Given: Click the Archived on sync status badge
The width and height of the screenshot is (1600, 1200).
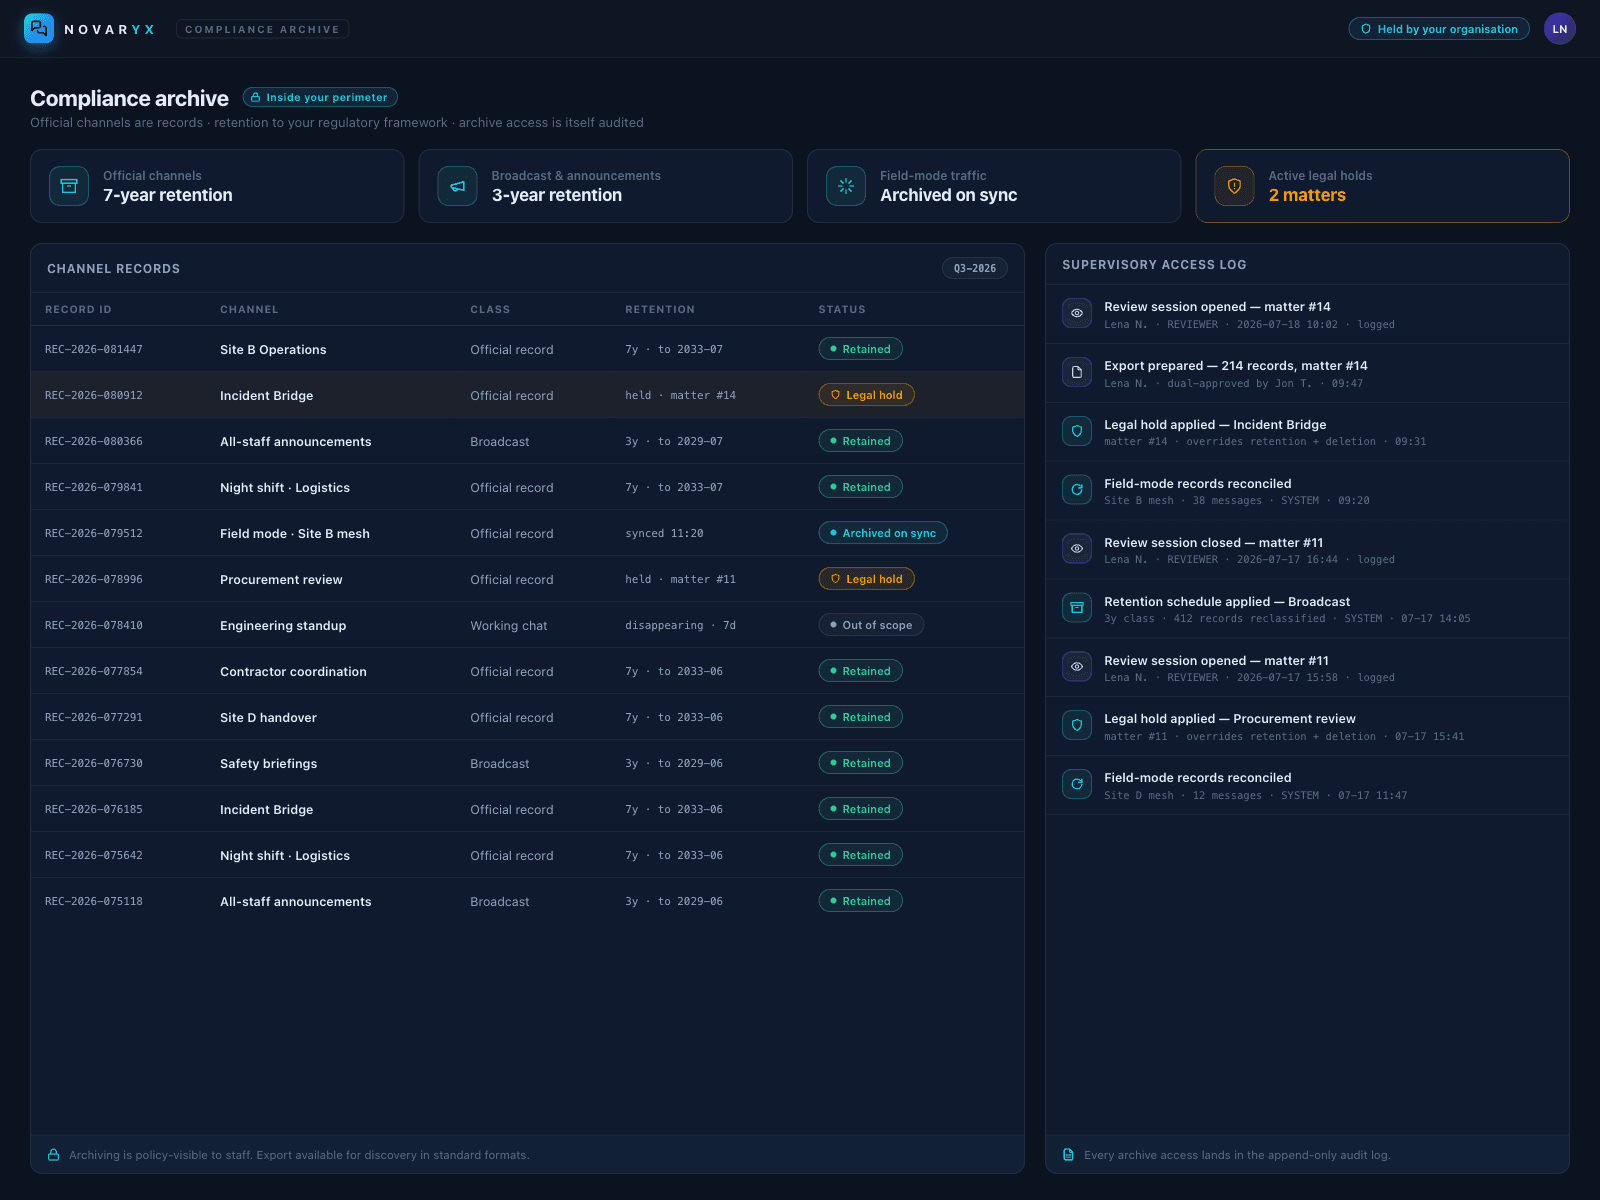Looking at the screenshot, I should (x=883, y=533).
